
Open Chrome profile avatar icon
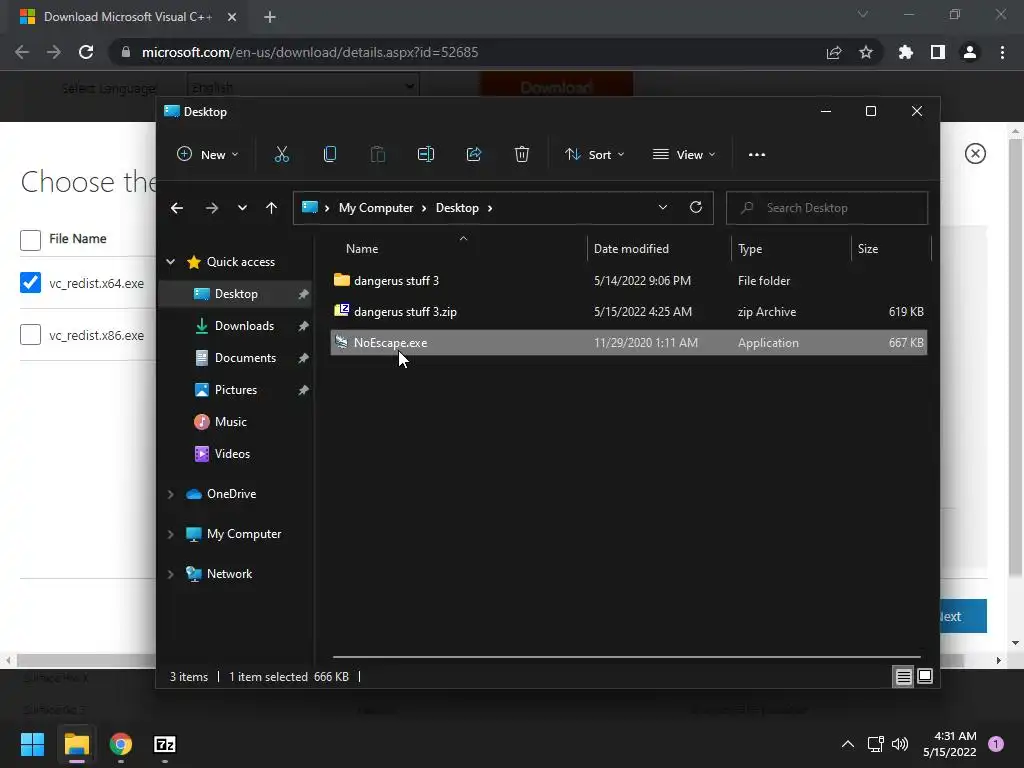tap(970, 52)
